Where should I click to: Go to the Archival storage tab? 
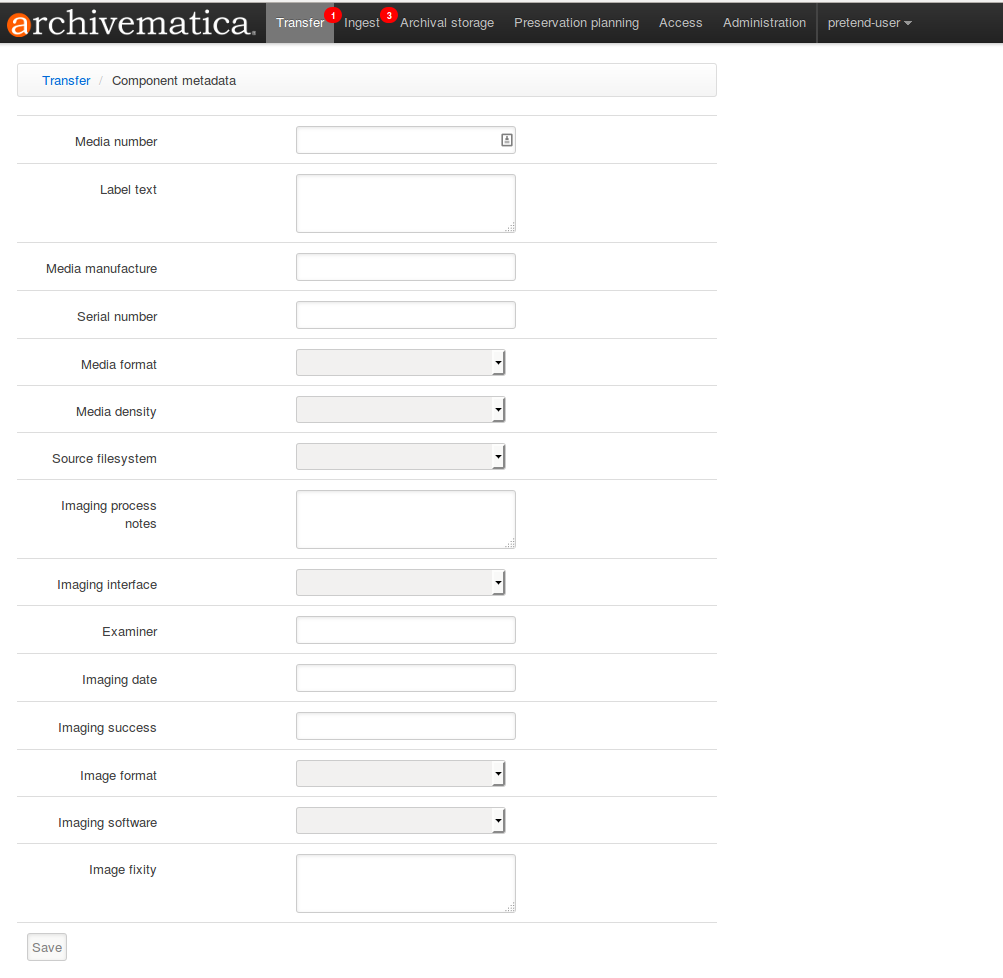click(x=447, y=23)
